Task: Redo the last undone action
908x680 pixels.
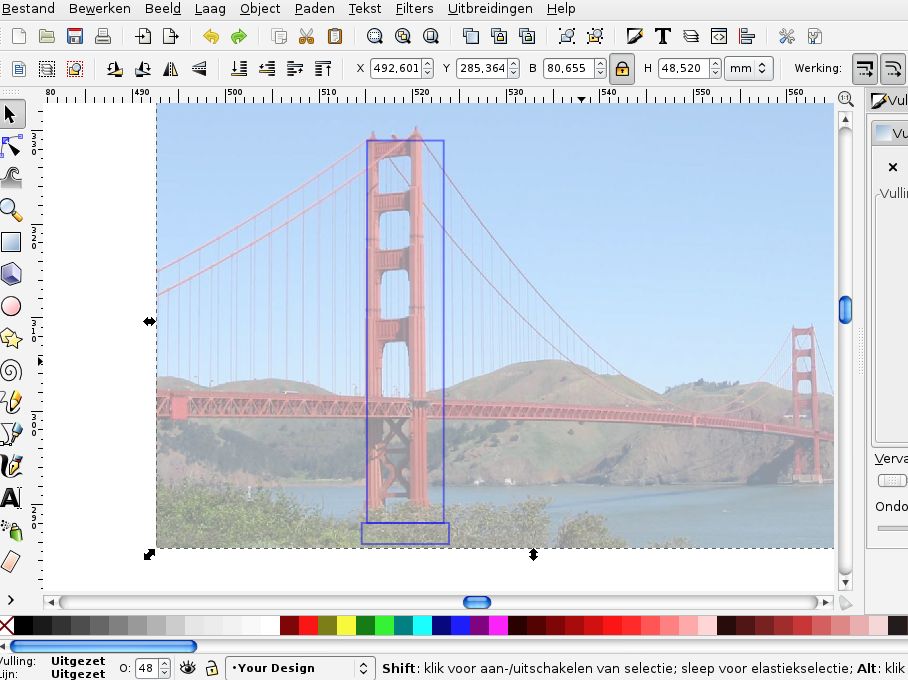Action: click(239, 36)
